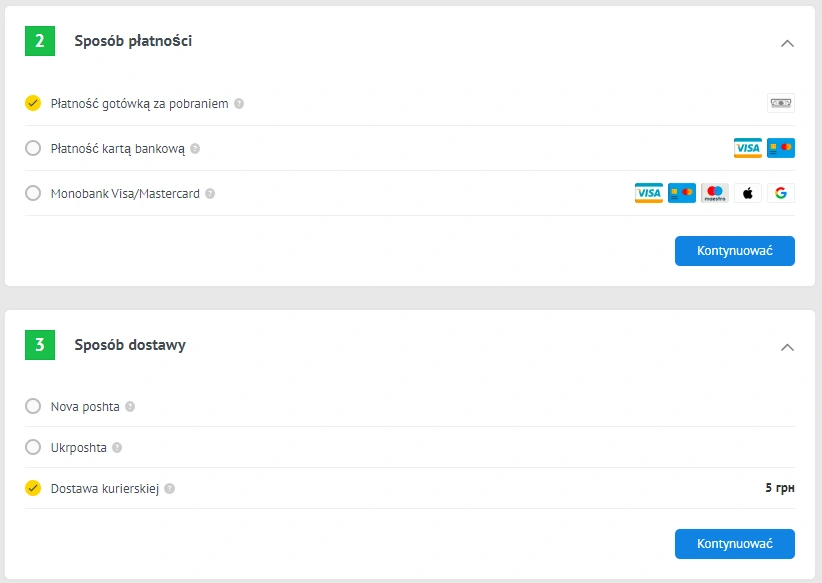Image resolution: width=822 pixels, height=583 pixels.
Task: Open the help icon next to Płatność gotówką za pobraniem
Action: tap(239, 102)
